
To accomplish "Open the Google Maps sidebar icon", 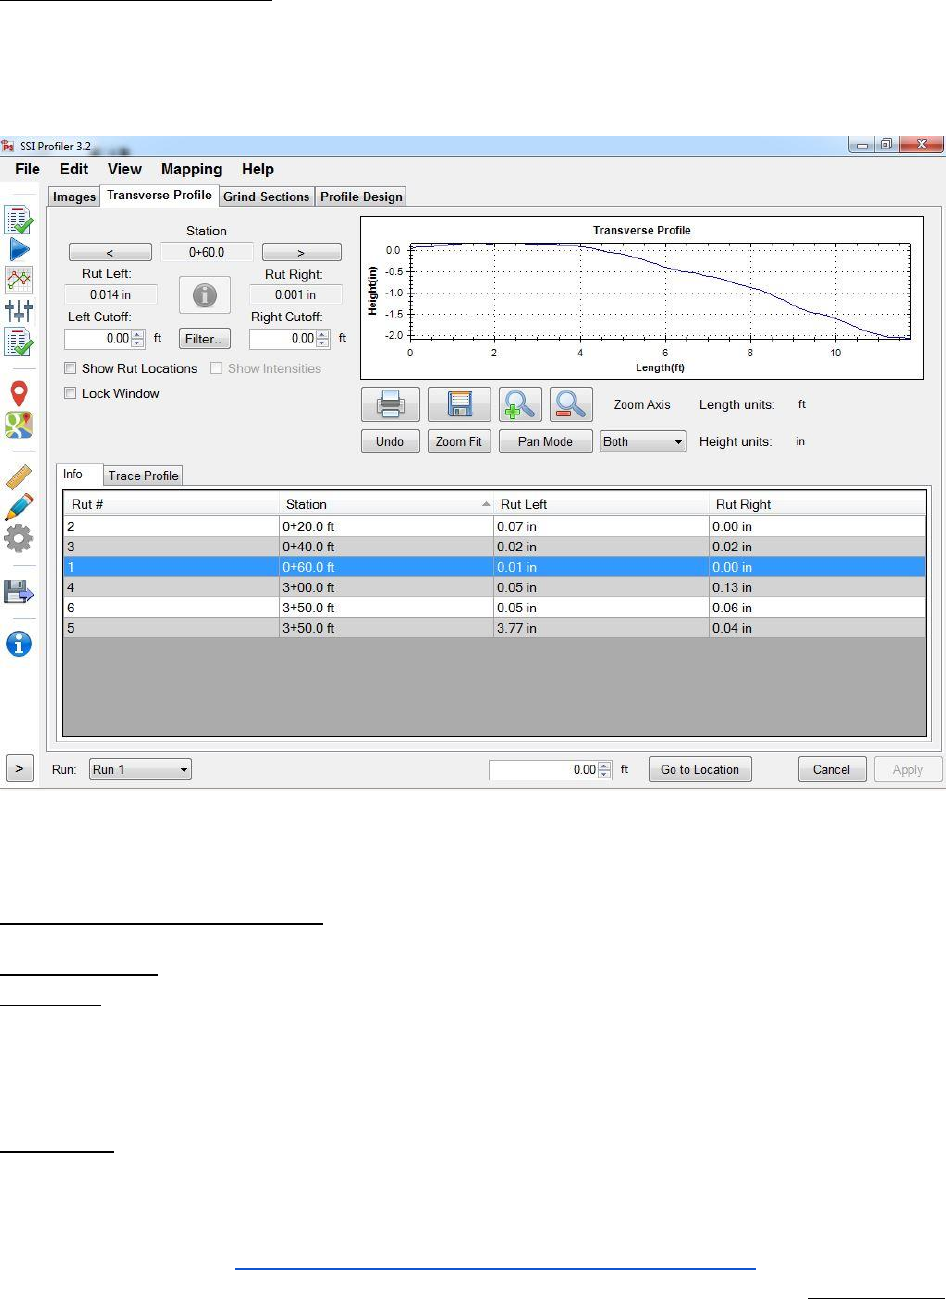I will (19, 425).
